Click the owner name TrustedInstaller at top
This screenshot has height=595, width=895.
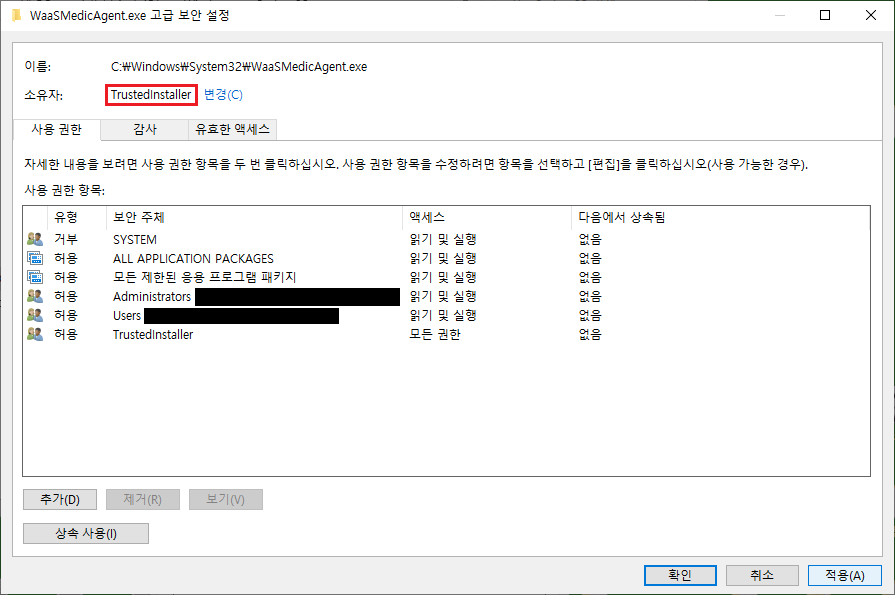[151, 95]
